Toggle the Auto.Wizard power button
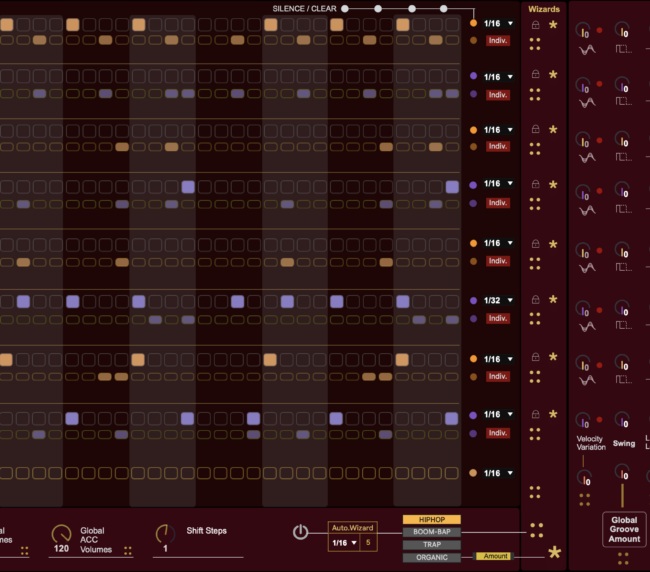This screenshot has width=650, height=572. point(300,532)
